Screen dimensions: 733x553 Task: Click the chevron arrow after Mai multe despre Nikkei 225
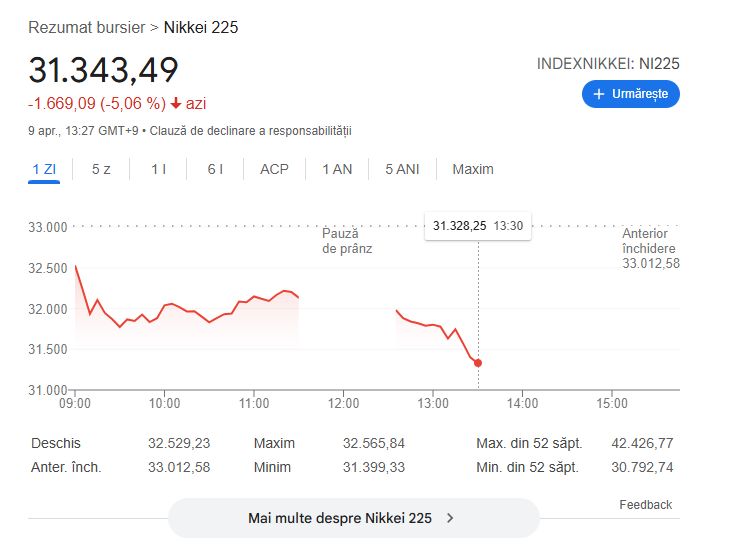click(450, 518)
